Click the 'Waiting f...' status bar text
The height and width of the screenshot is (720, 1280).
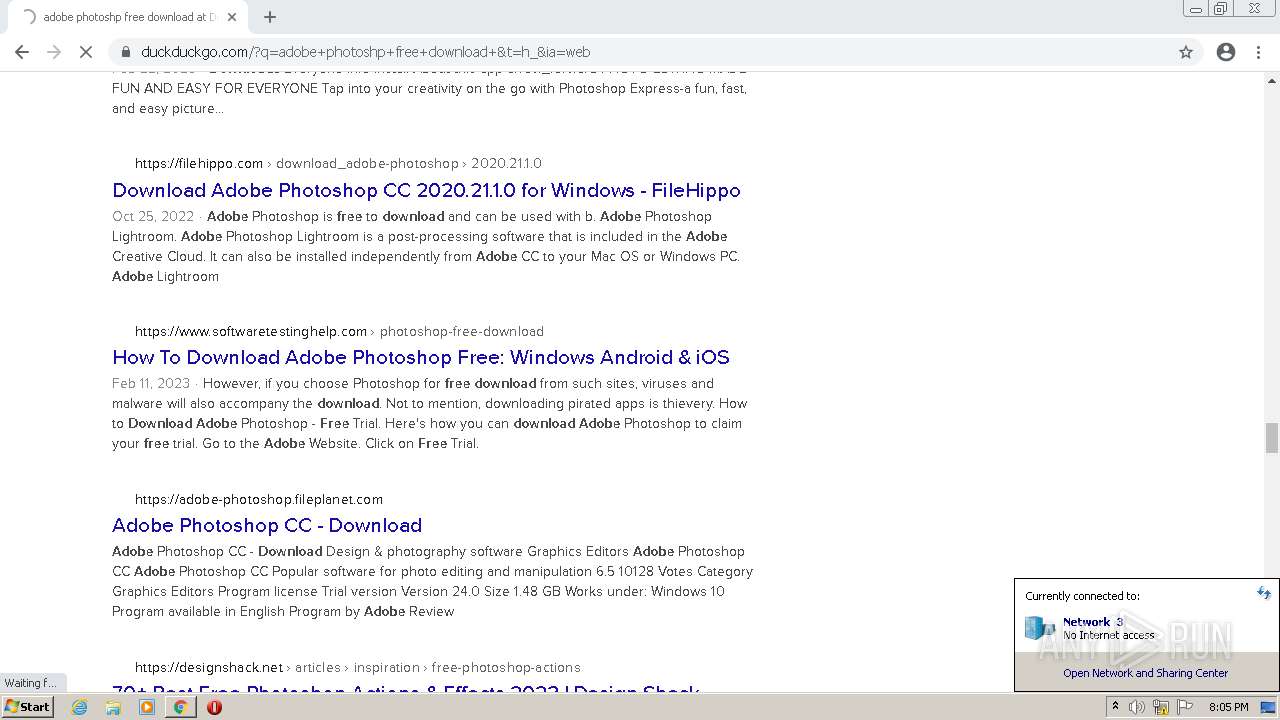coord(29,683)
